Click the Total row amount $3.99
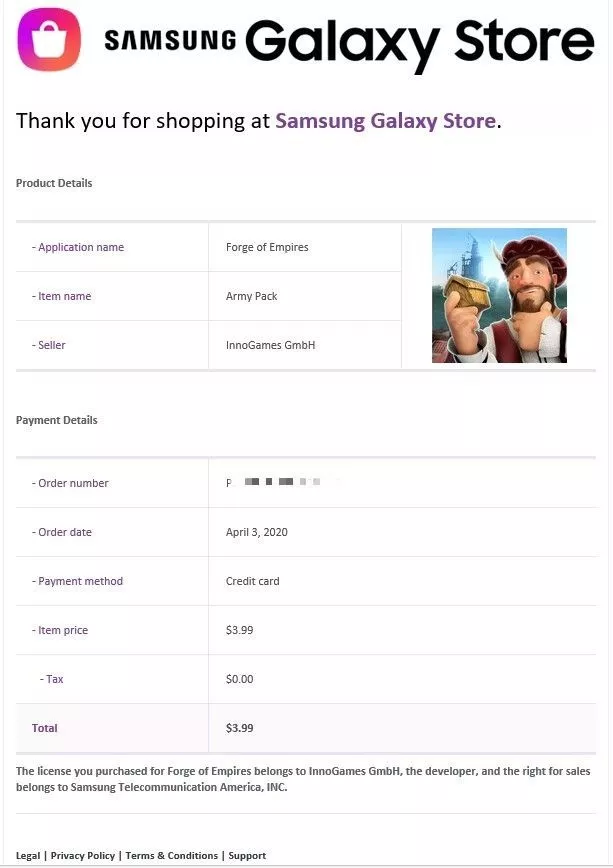The width and height of the screenshot is (613, 868). pyautogui.click(x=239, y=728)
